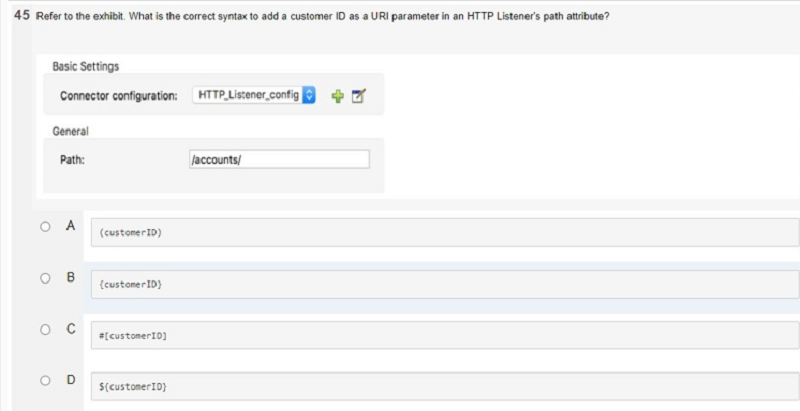Click the Connector configuration label
This screenshot has width=800, height=411.
(x=119, y=96)
